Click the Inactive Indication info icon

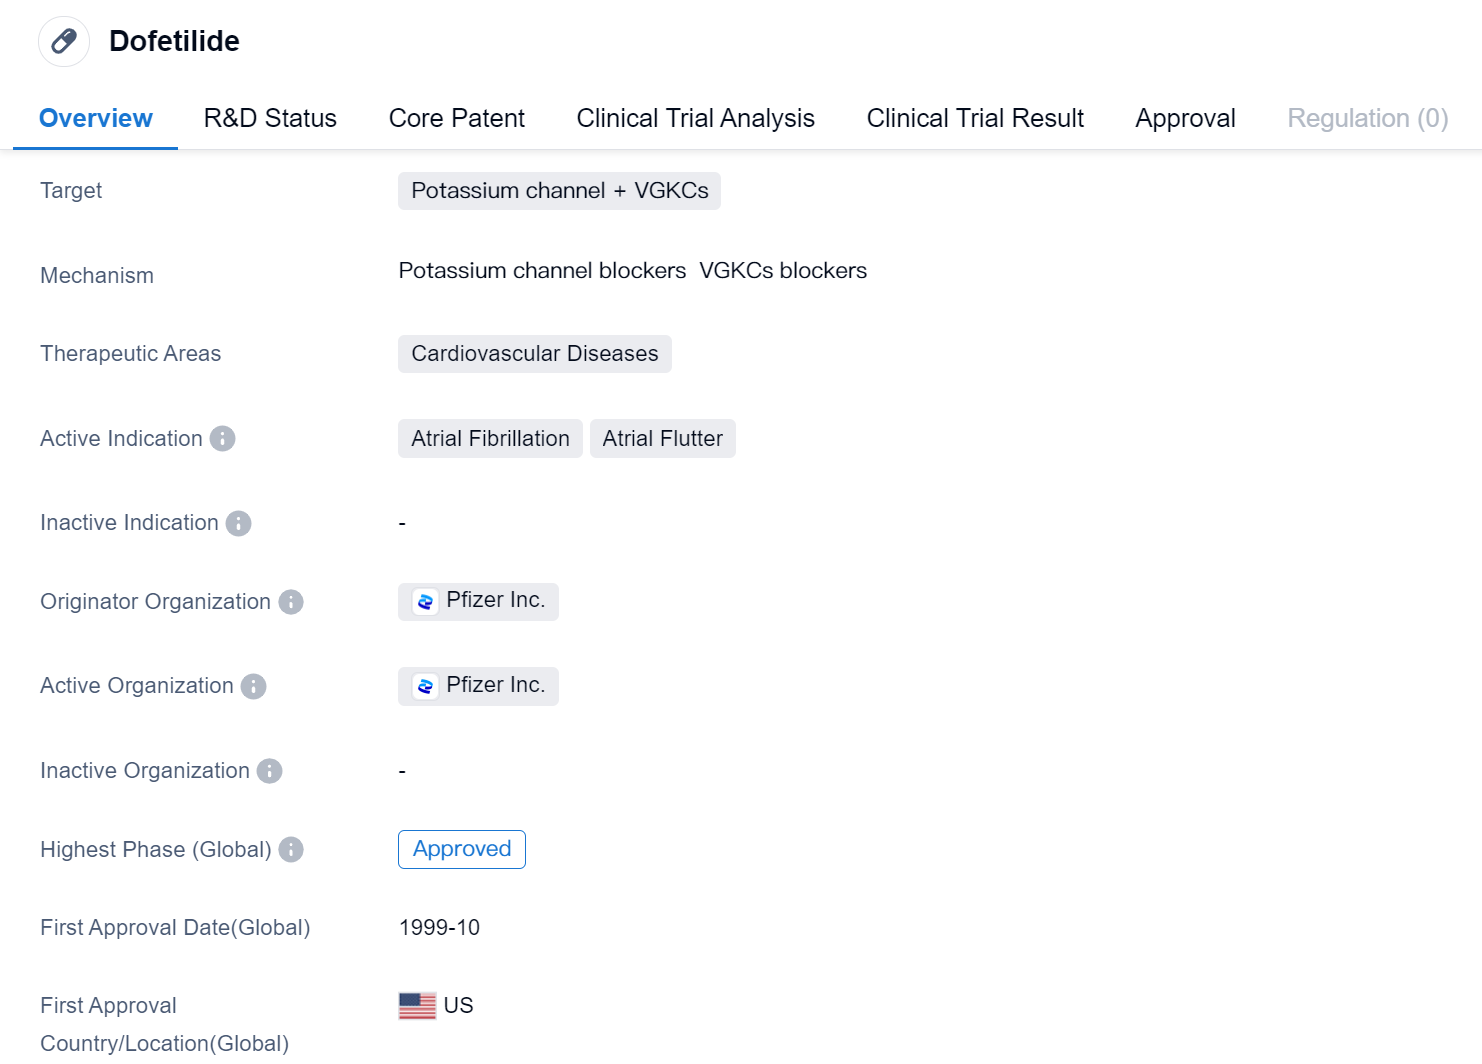coord(238,523)
